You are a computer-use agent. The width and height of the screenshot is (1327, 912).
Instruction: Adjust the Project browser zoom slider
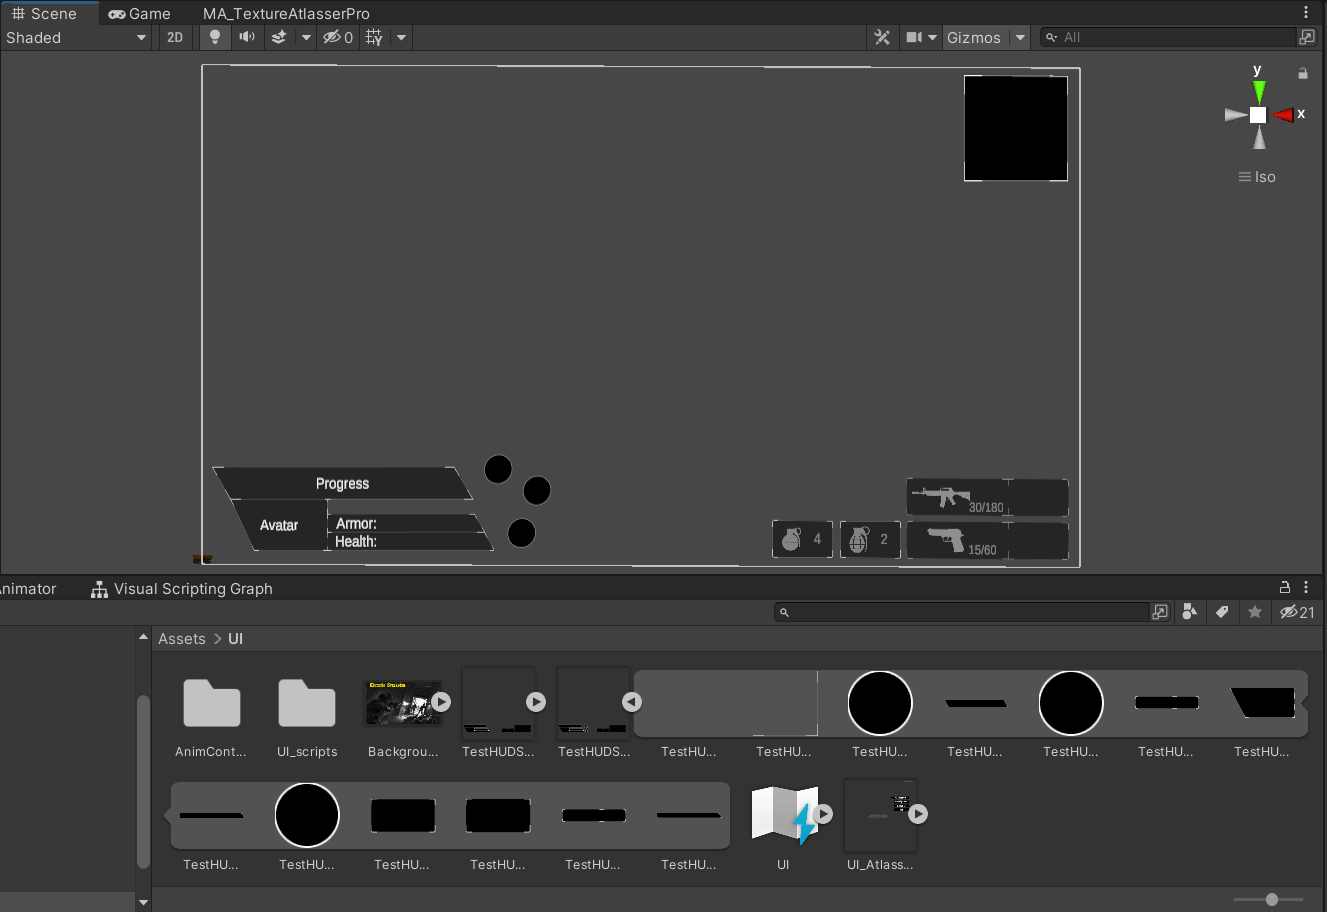pyautogui.click(x=1270, y=899)
